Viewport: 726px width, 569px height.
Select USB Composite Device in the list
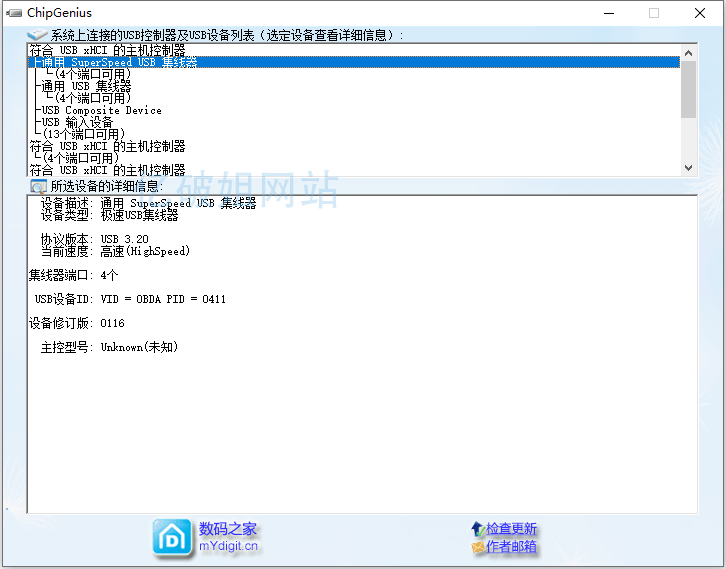coord(354,110)
